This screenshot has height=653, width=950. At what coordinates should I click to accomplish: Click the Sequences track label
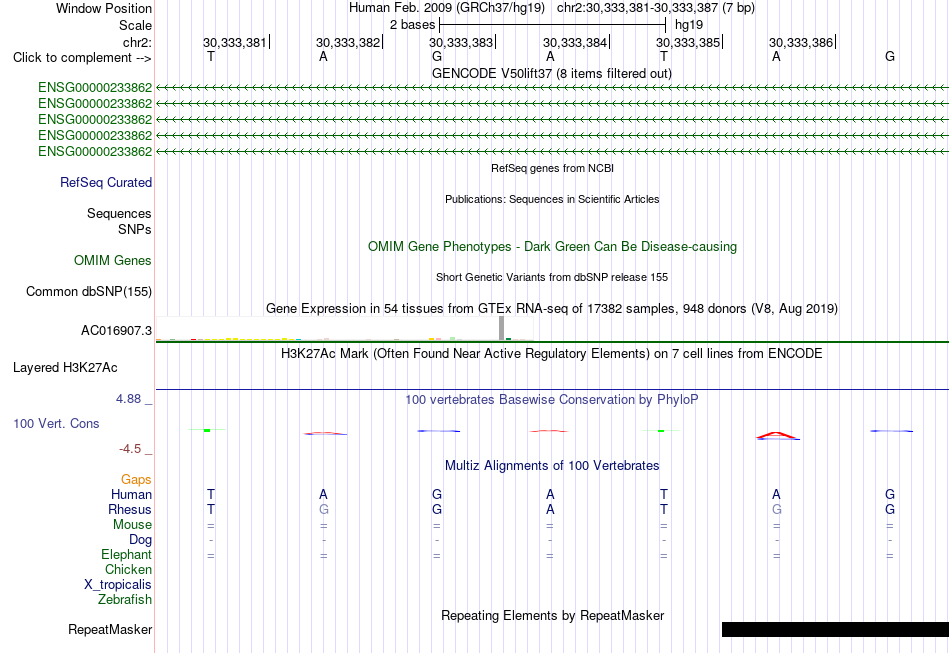pos(119,213)
